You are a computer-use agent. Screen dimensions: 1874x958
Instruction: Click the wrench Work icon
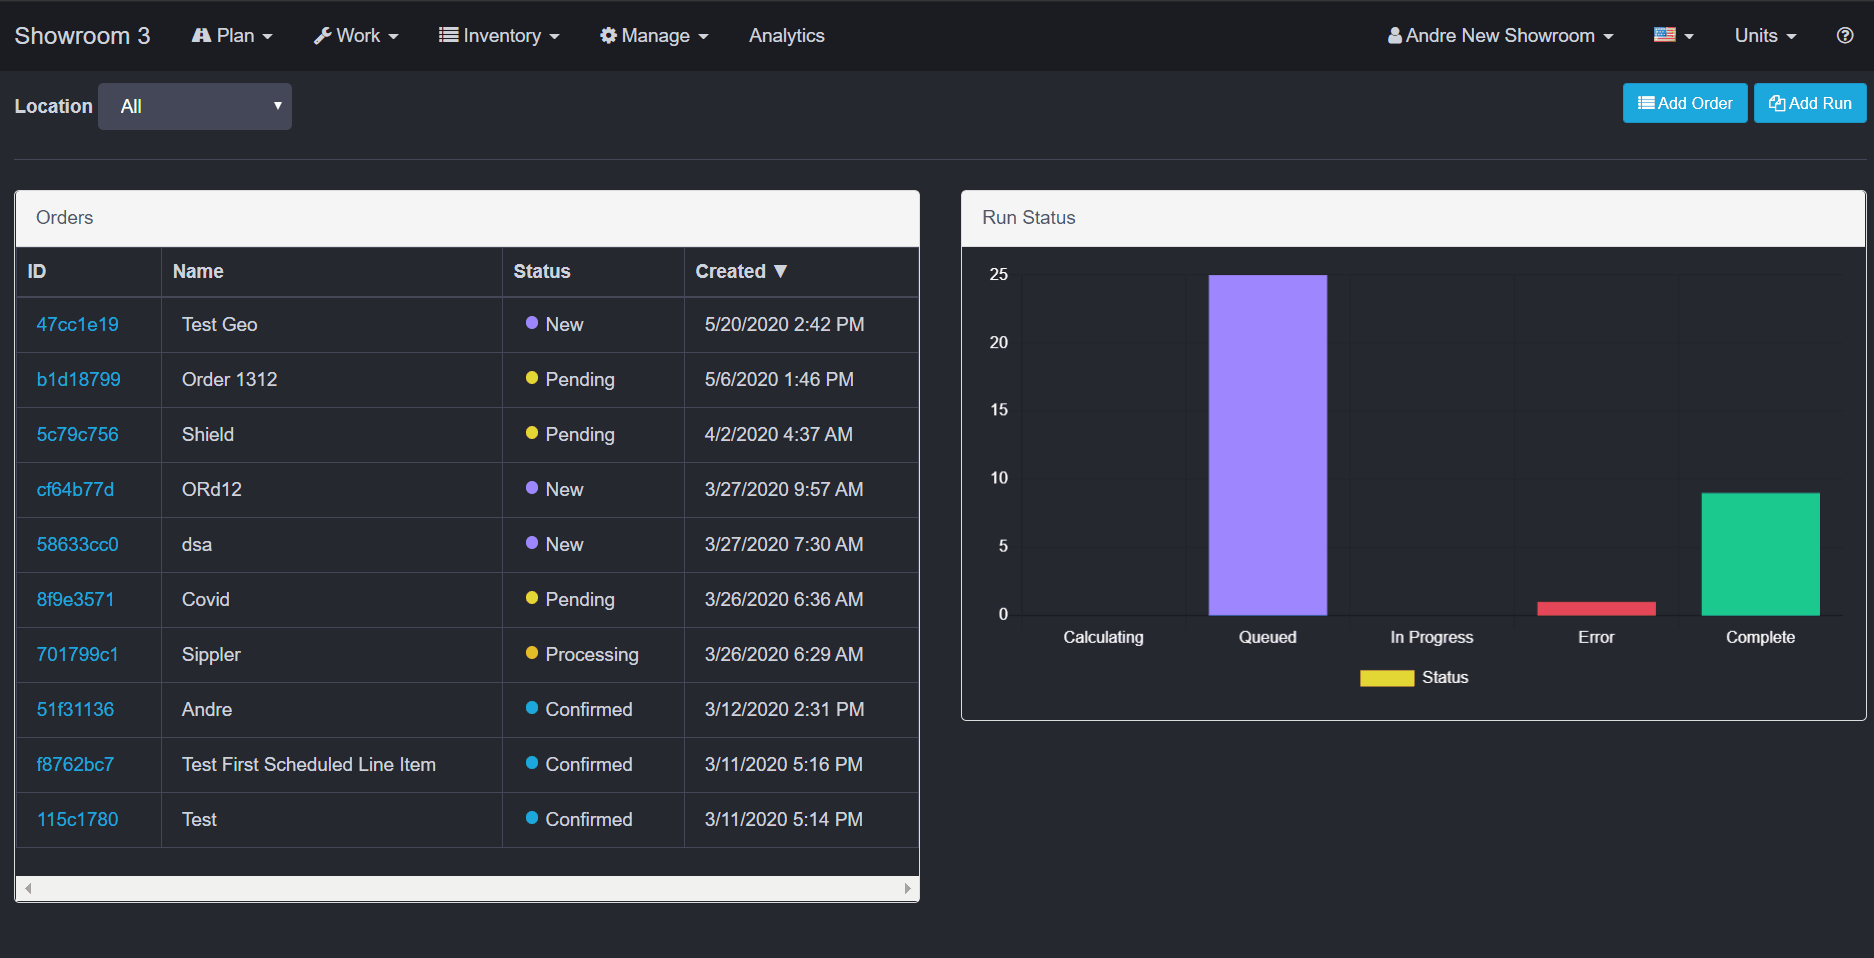point(322,35)
